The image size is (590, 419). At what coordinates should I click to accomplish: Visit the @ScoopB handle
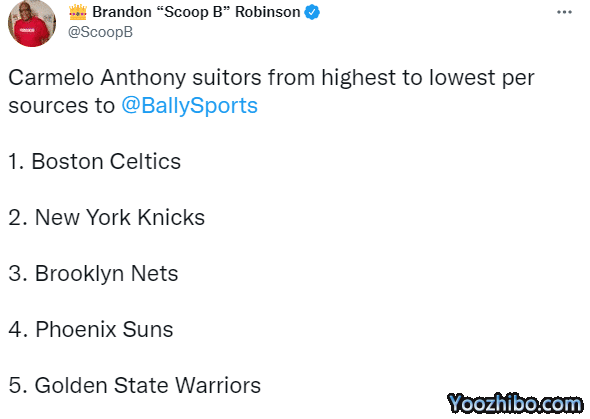point(100,32)
